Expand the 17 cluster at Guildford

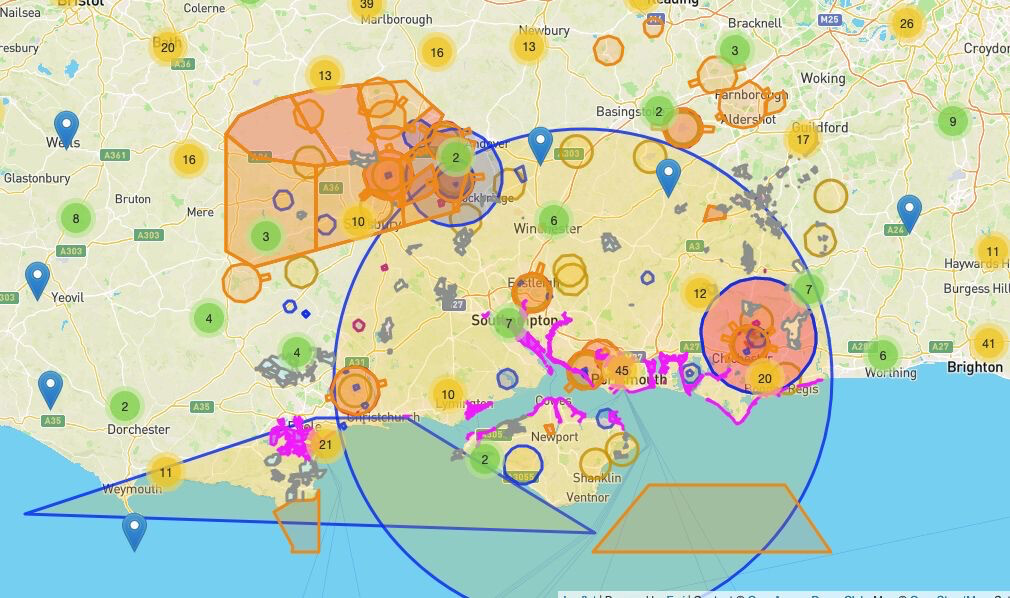click(x=803, y=139)
